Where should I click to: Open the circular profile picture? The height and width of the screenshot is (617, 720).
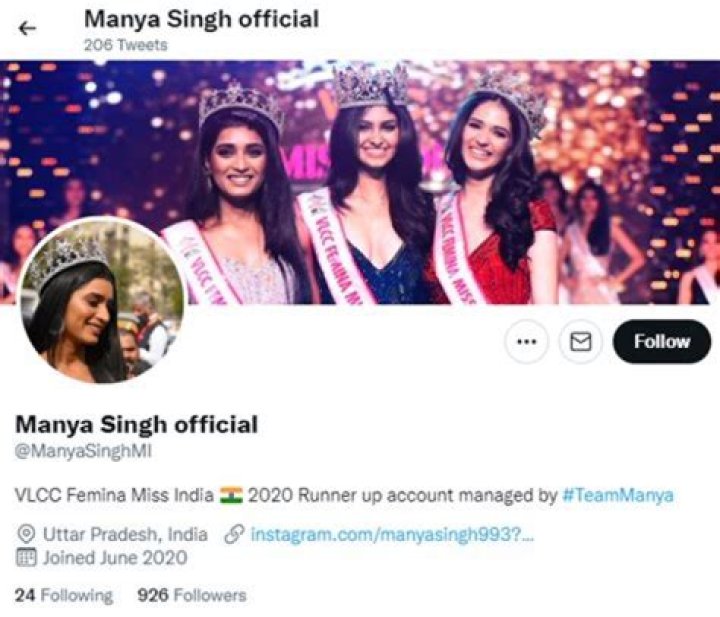coord(102,300)
